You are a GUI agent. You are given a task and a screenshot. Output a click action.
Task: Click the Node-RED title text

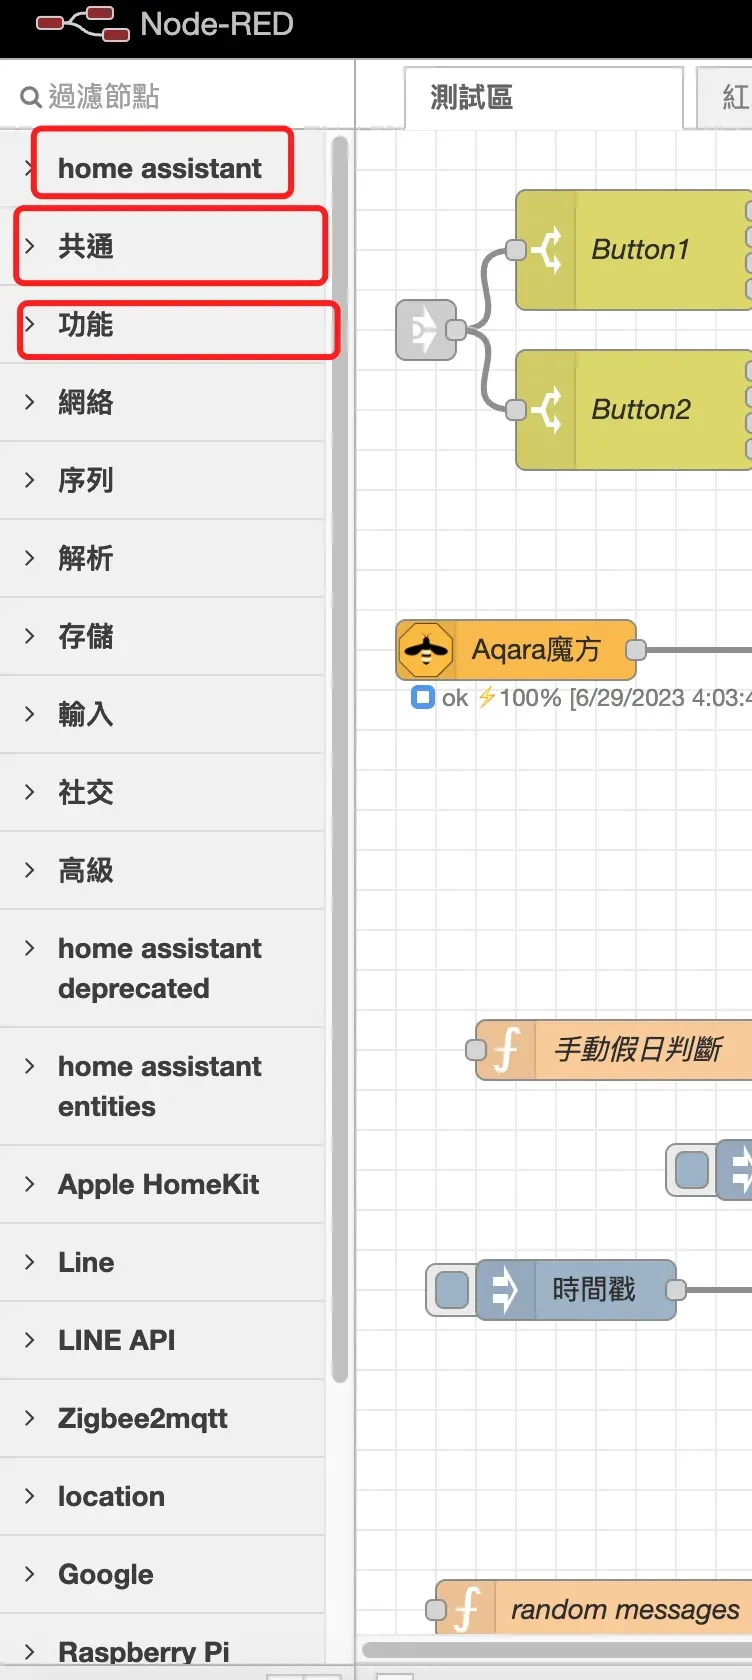click(x=217, y=24)
